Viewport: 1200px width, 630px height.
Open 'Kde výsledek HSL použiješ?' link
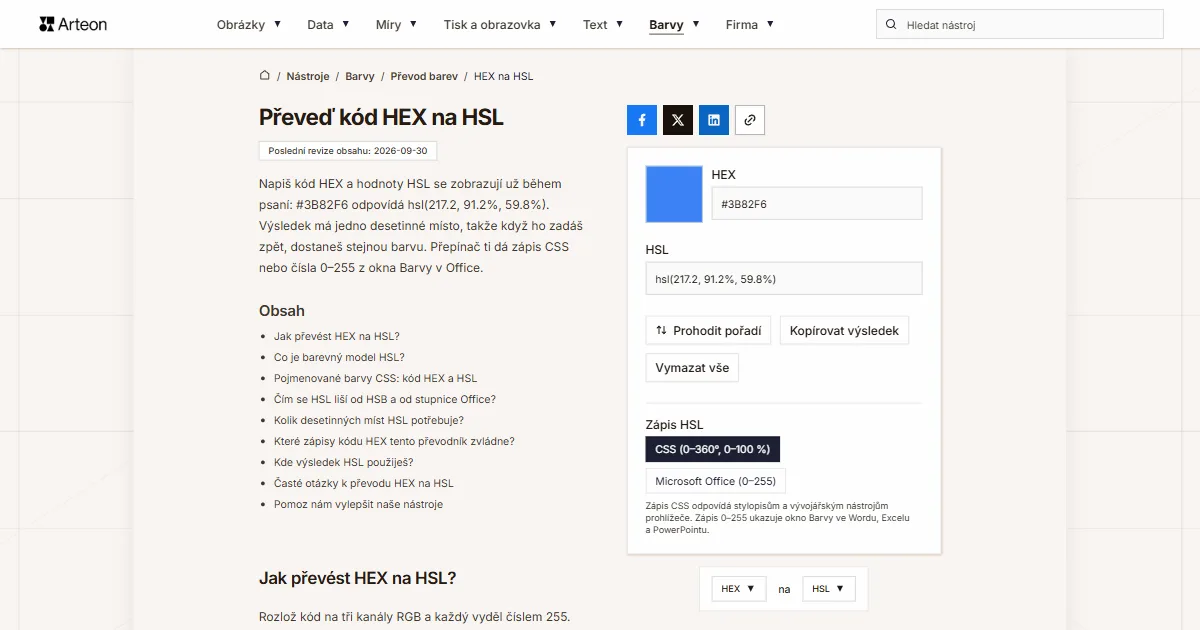click(344, 462)
